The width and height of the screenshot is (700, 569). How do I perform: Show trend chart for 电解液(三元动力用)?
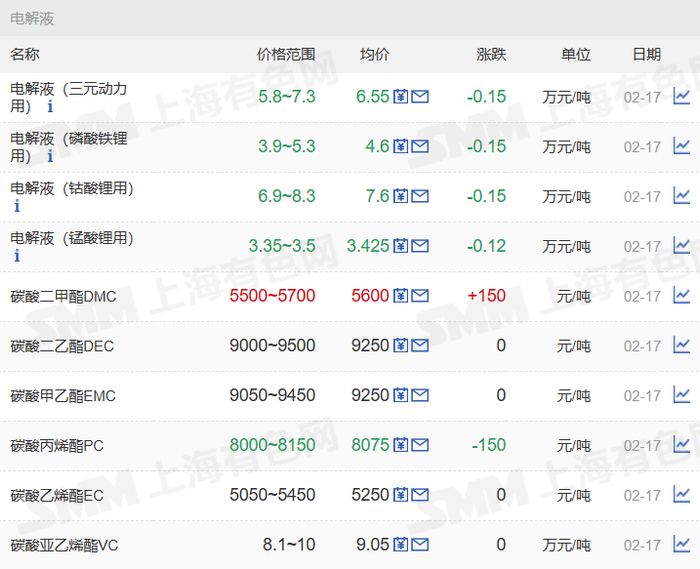(x=681, y=96)
